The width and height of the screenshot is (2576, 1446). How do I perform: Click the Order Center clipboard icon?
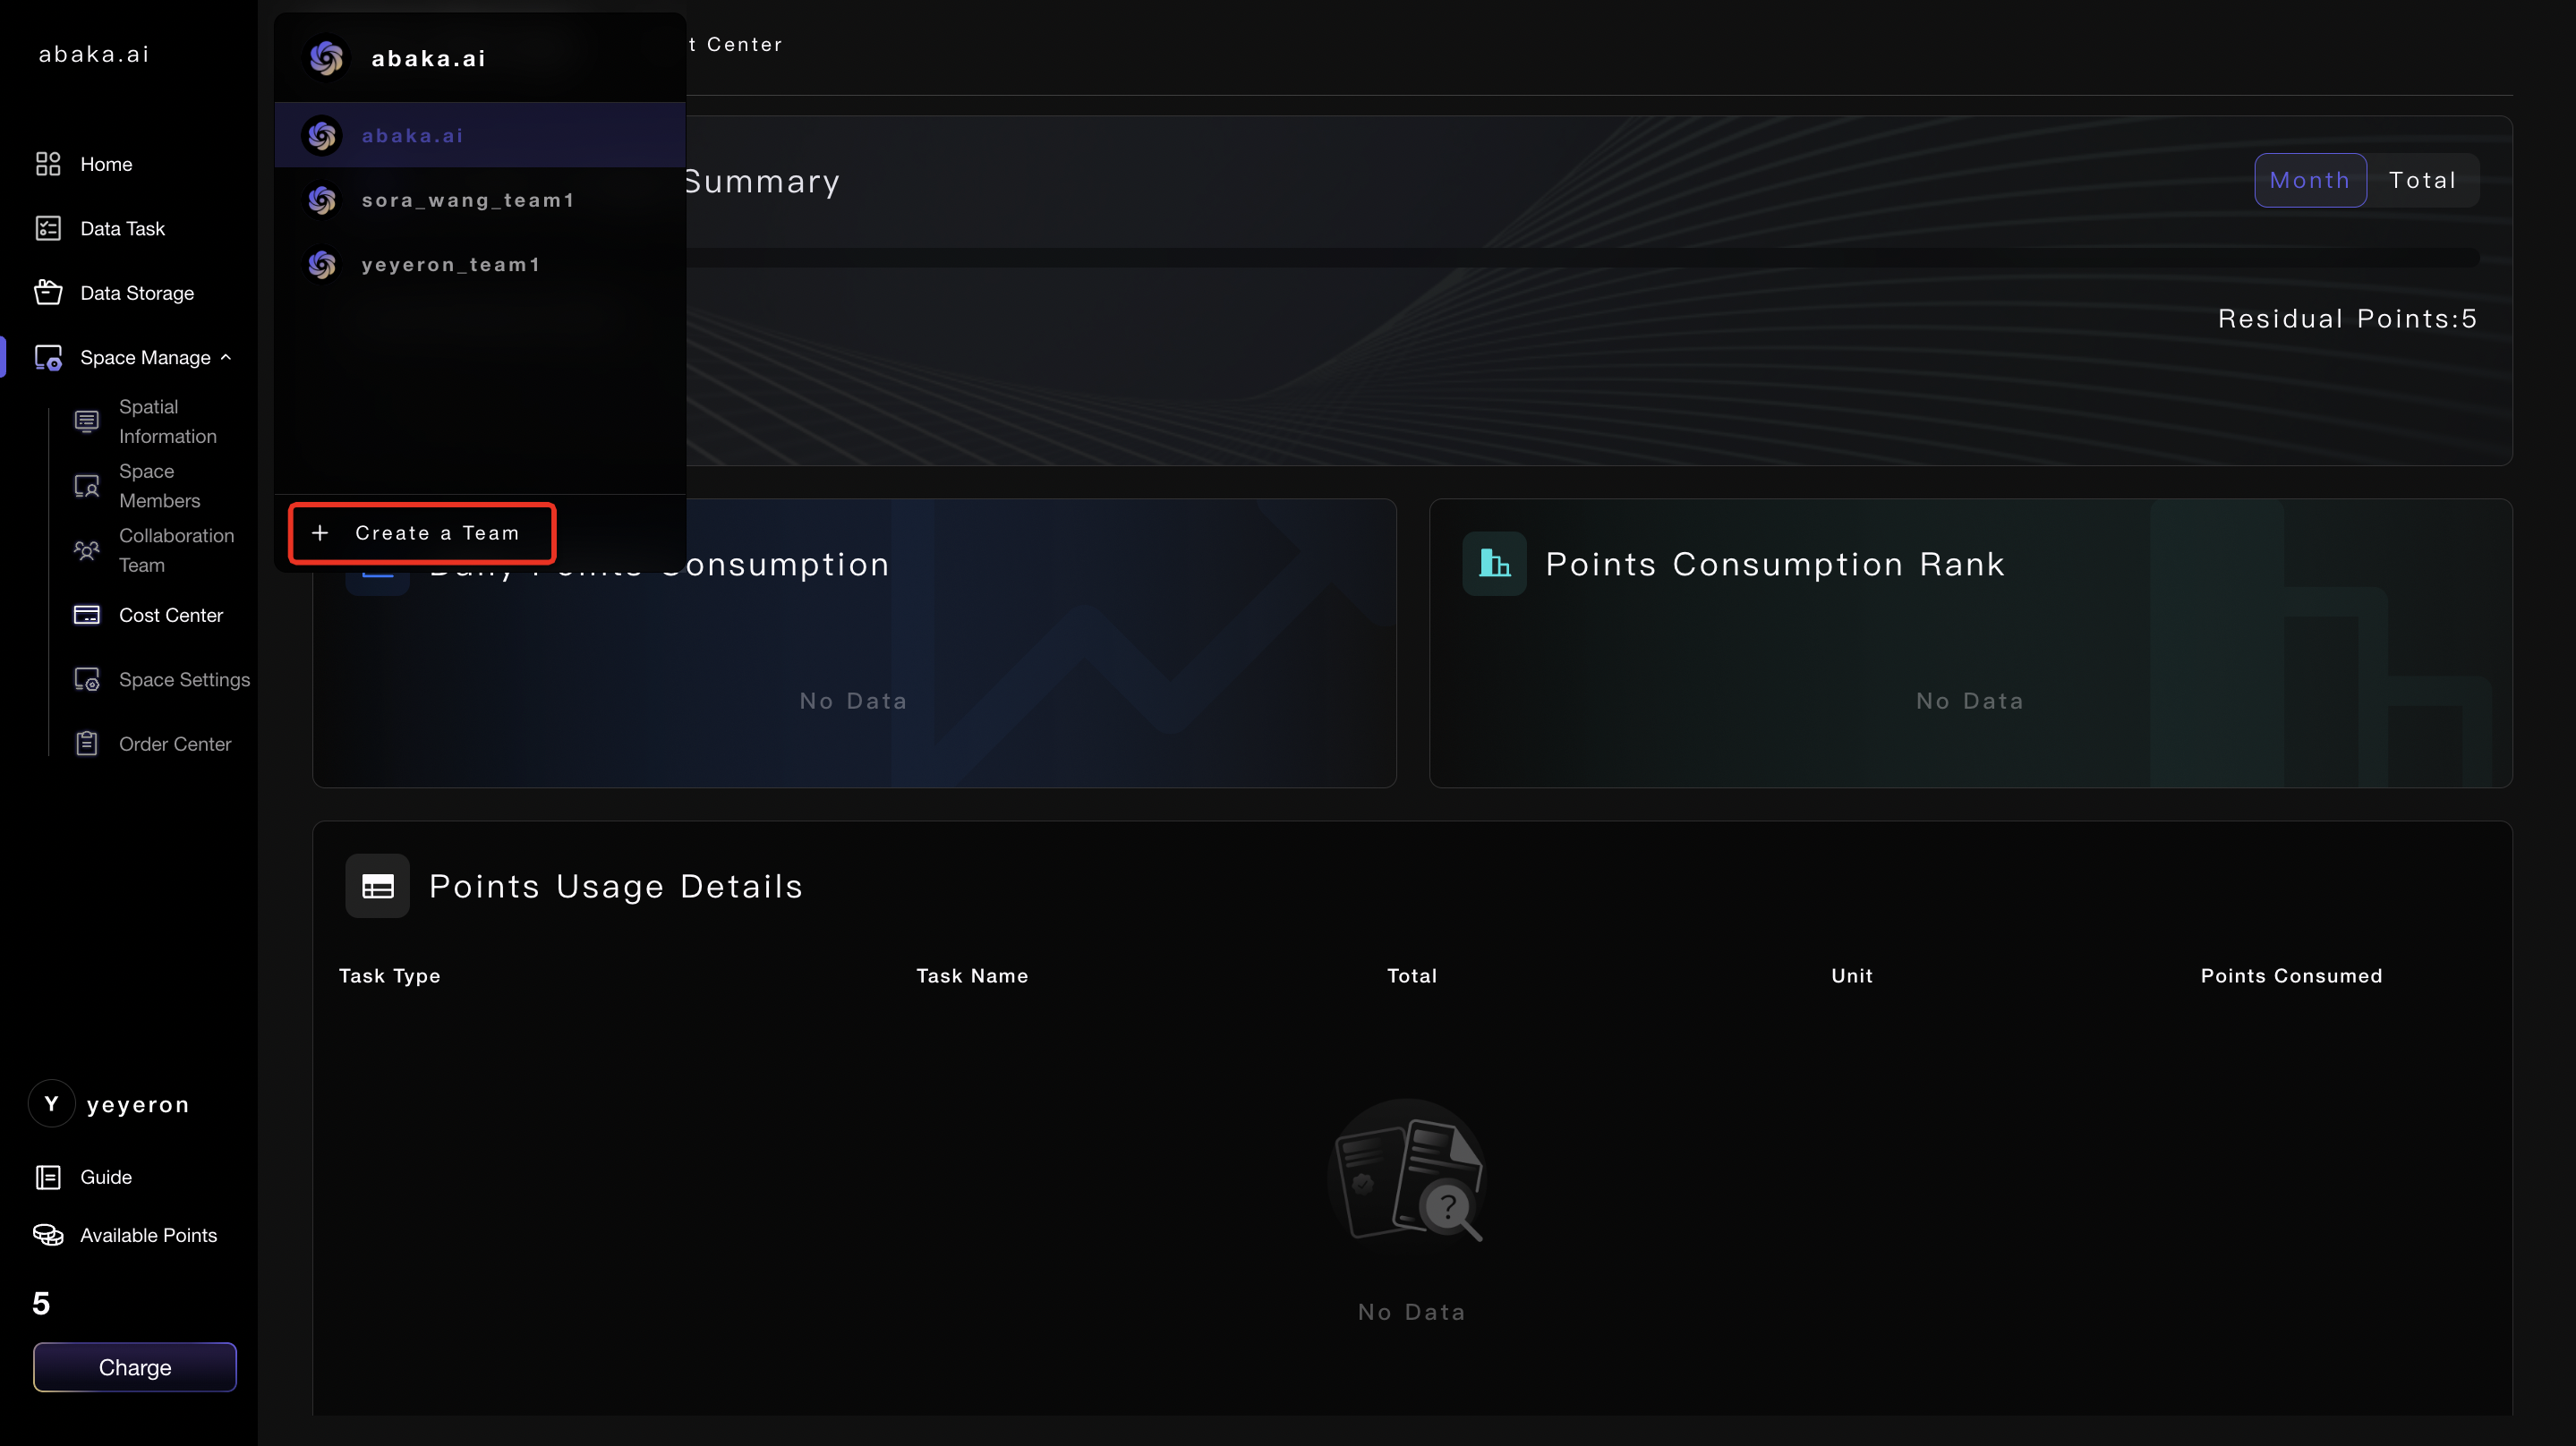tap(87, 744)
